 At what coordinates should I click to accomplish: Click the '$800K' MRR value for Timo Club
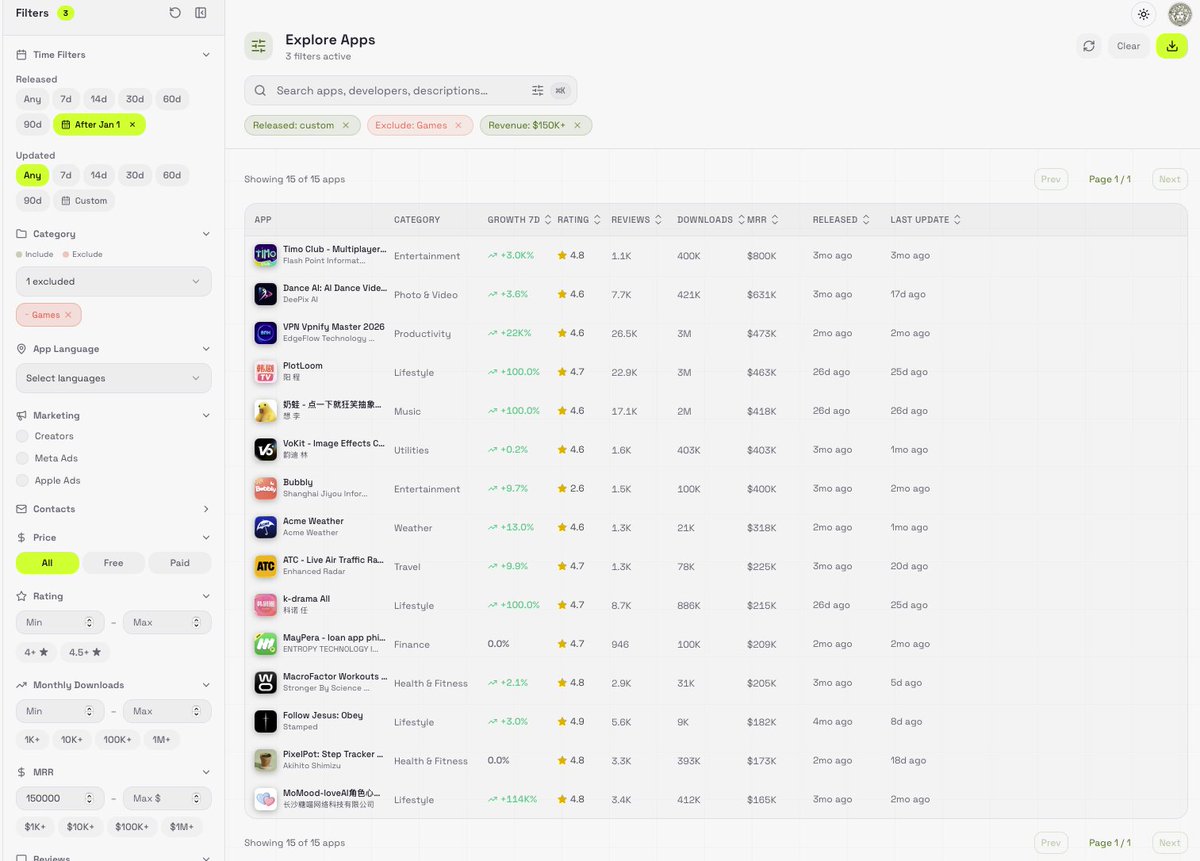coord(761,256)
